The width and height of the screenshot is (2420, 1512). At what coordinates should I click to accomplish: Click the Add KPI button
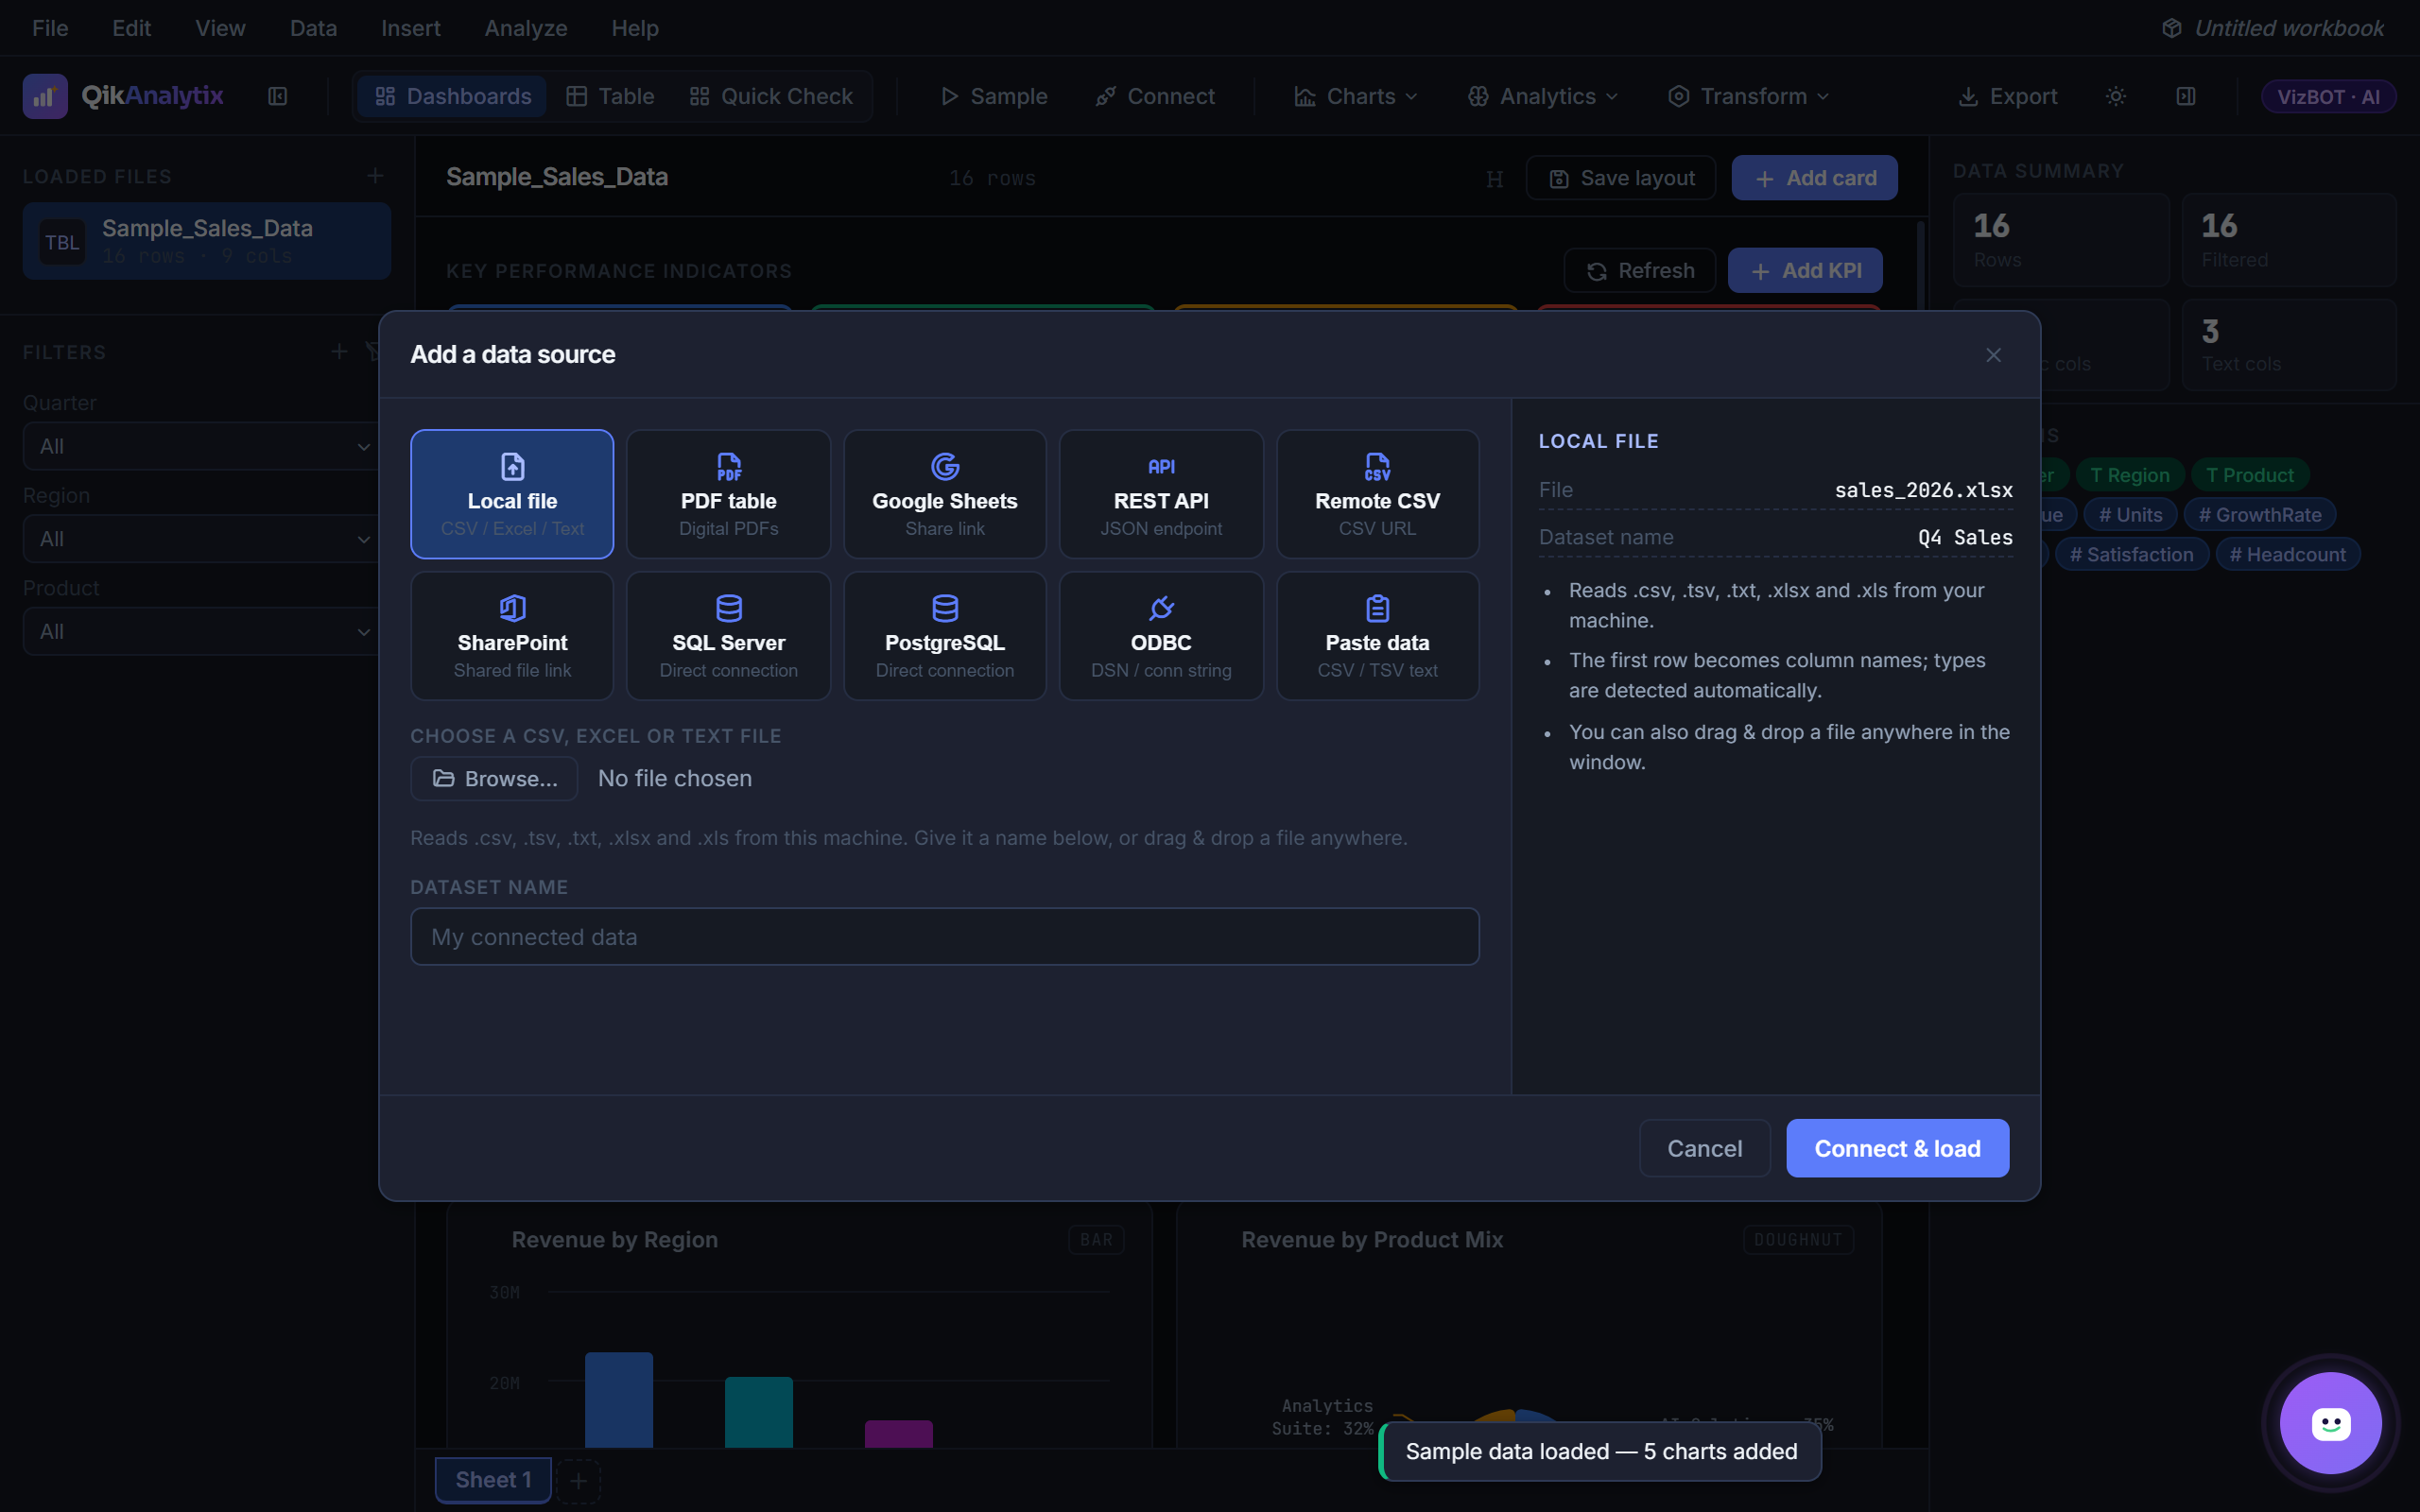pyautogui.click(x=1805, y=270)
